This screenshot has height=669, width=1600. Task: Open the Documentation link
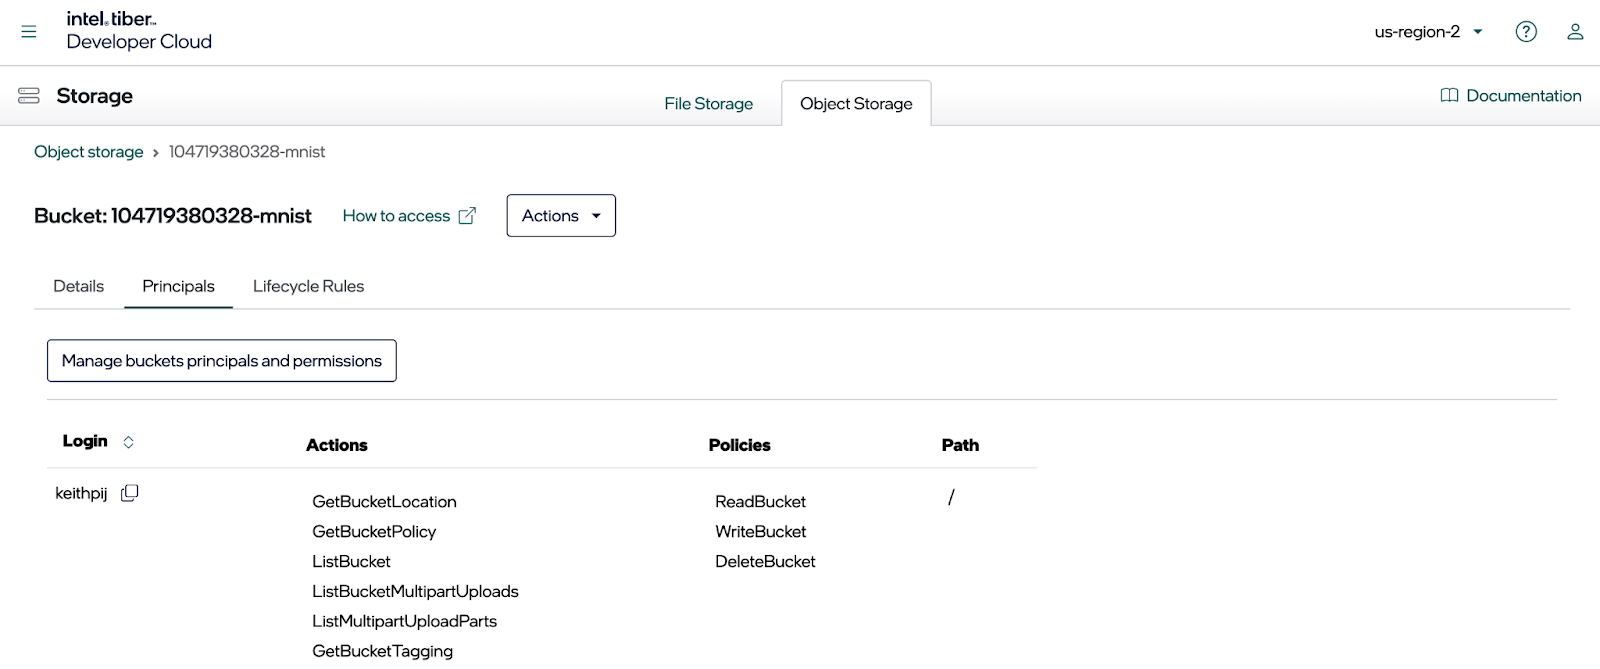click(x=1523, y=96)
